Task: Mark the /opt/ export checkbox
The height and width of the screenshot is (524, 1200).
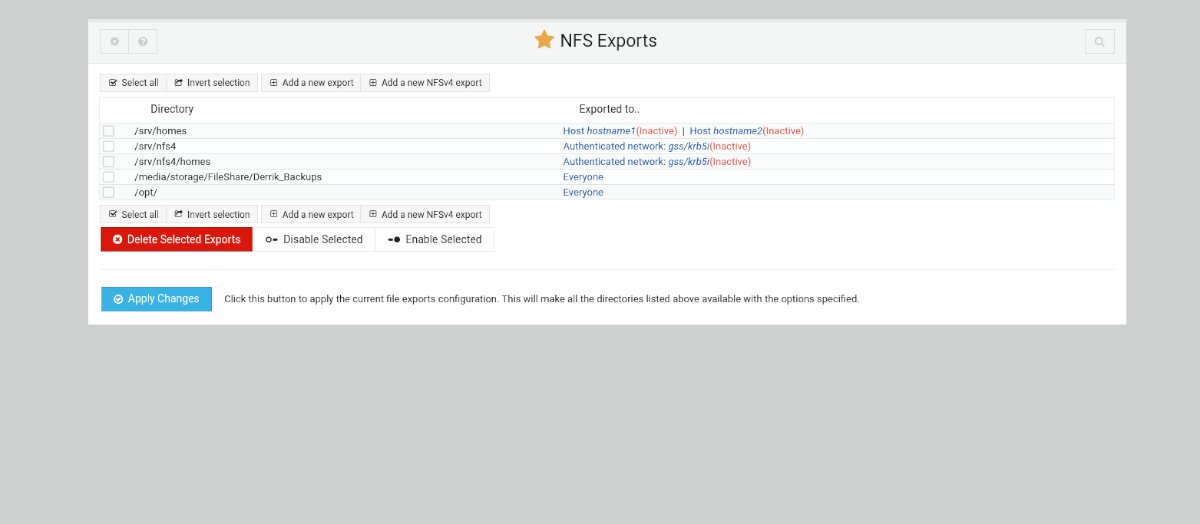Action: pos(109,192)
